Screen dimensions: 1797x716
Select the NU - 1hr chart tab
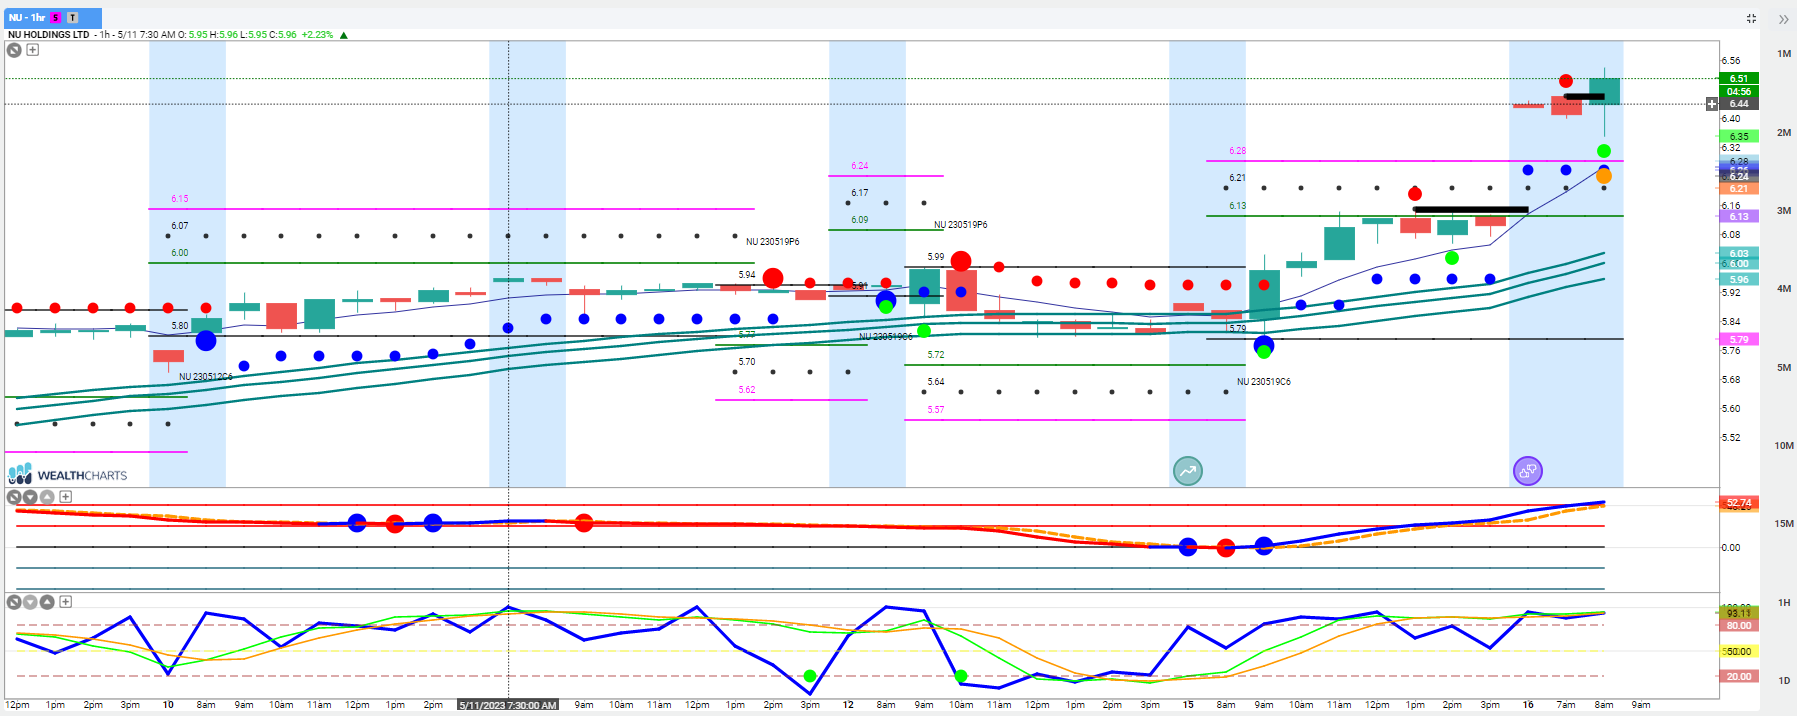[52, 18]
